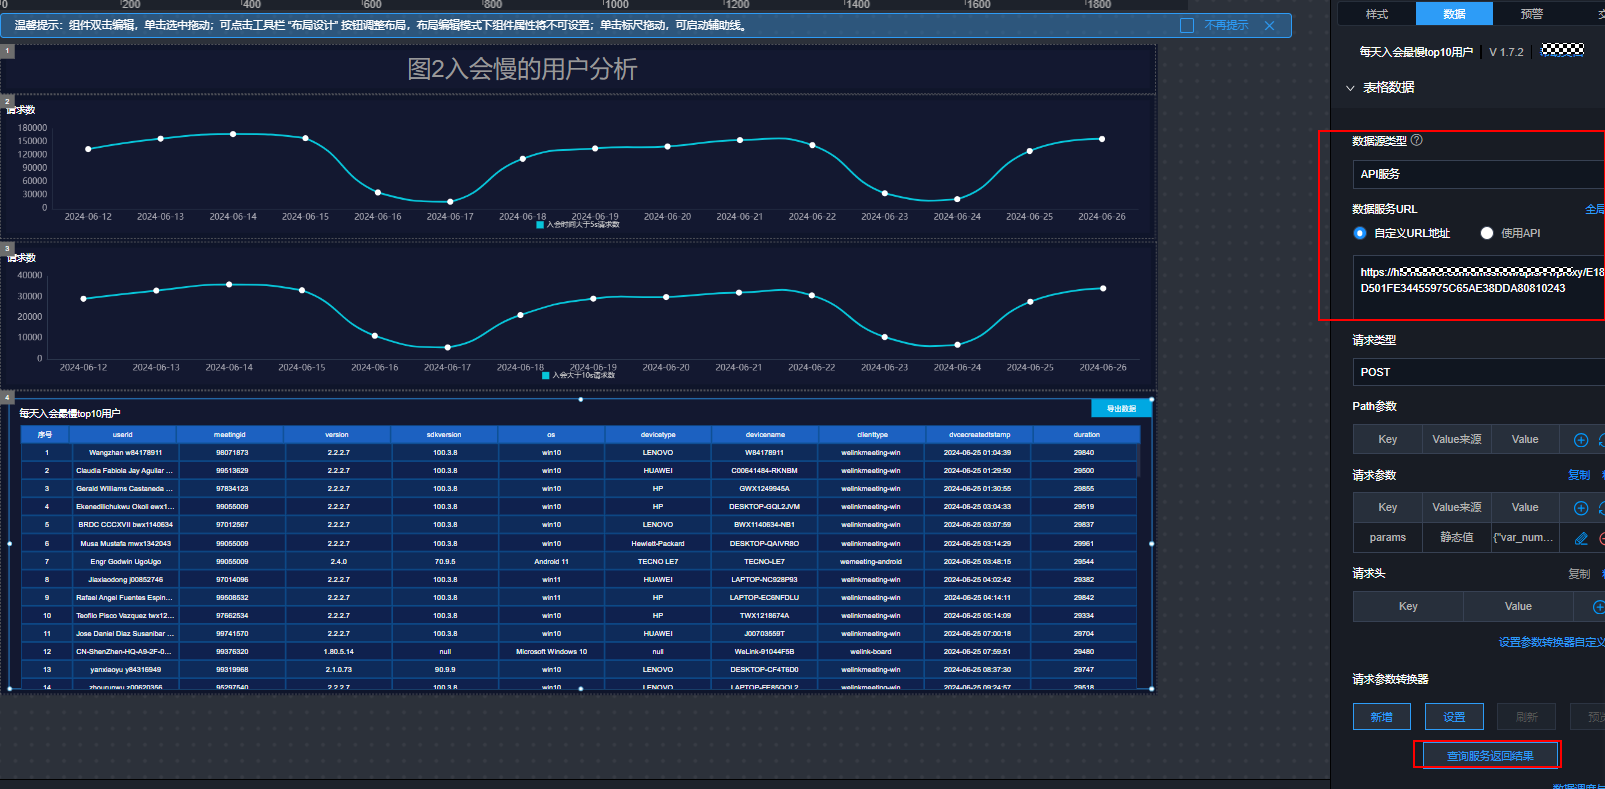The height and width of the screenshot is (789, 1605).
Task: Click the 设置 button
Action: point(1454,717)
